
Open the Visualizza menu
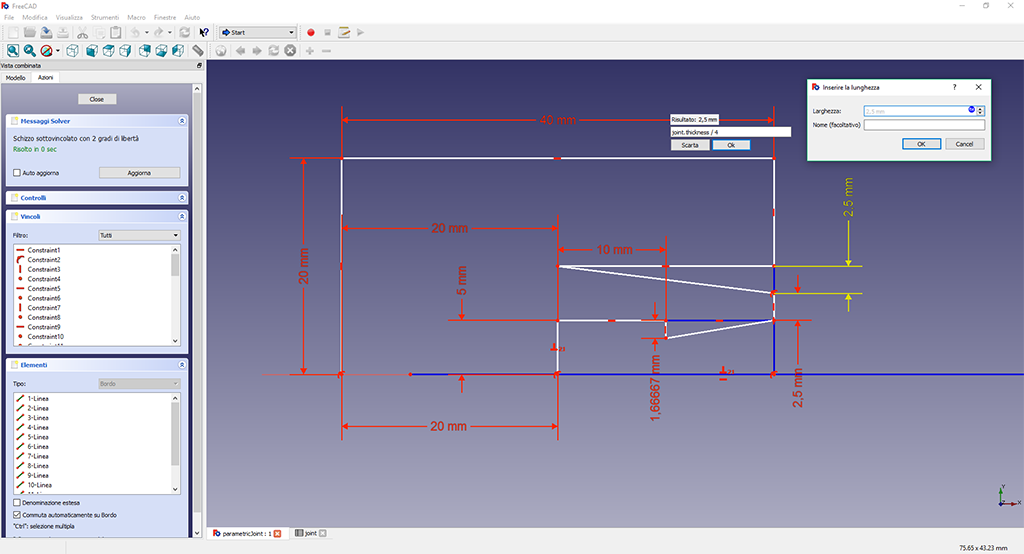(69, 18)
